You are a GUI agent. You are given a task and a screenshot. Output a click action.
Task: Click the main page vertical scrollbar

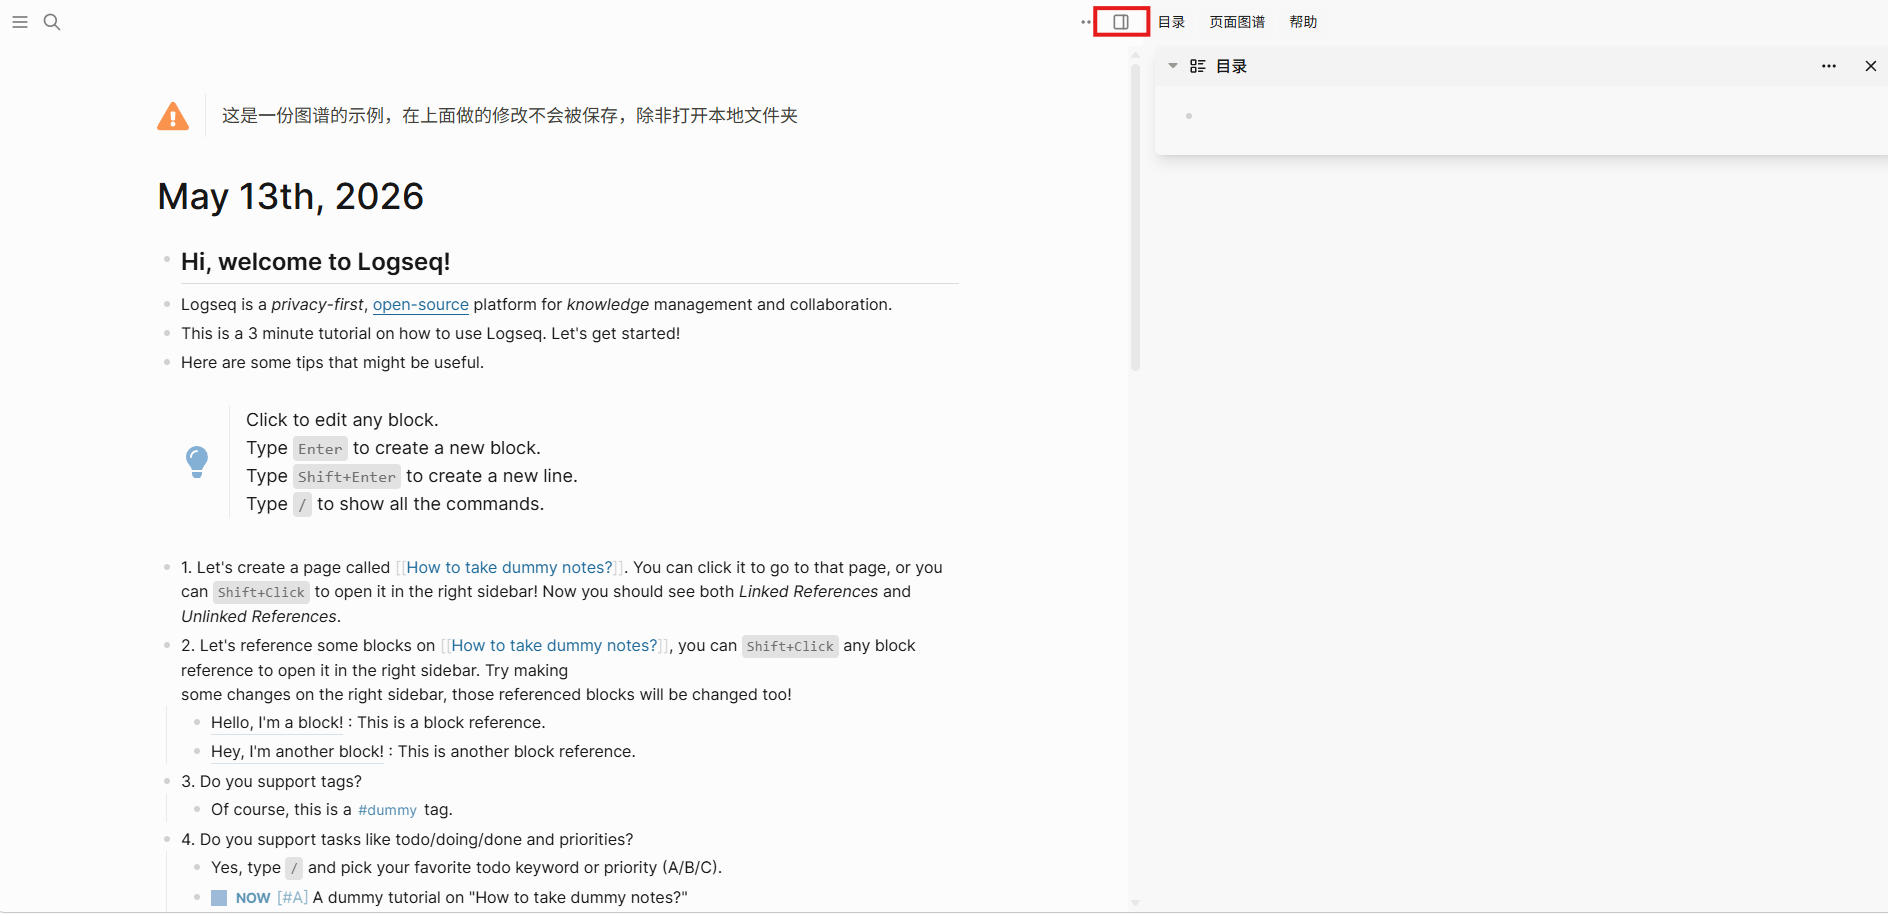pos(1135,218)
